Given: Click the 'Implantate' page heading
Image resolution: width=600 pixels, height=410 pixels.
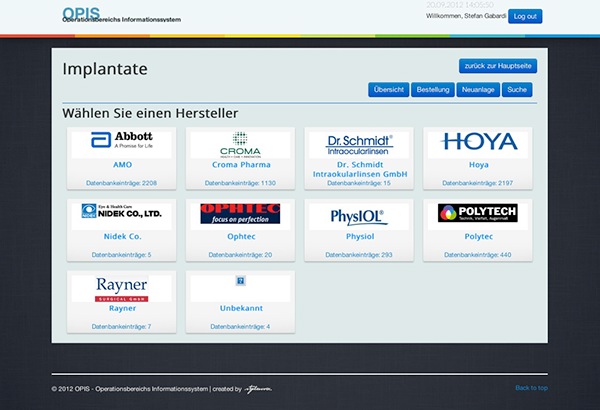Looking at the screenshot, I should [x=105, y=69].
